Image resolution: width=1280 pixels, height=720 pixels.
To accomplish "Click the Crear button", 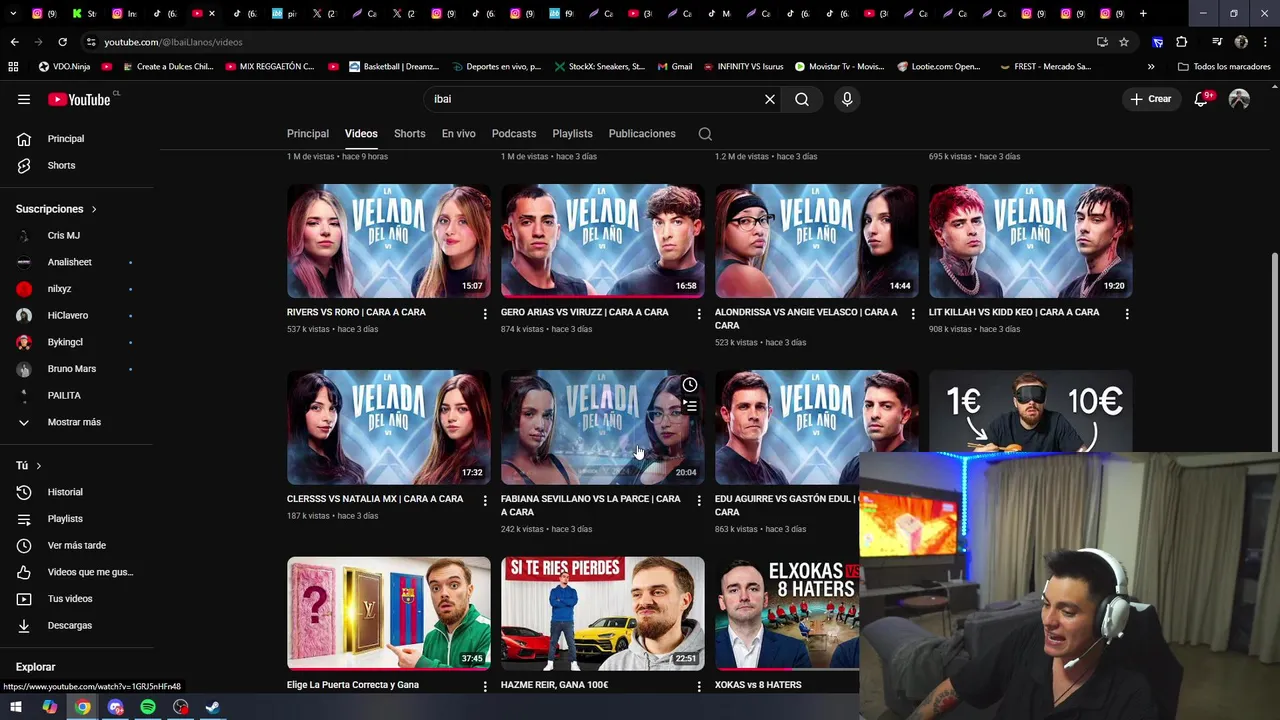I will pos(1150,99).
